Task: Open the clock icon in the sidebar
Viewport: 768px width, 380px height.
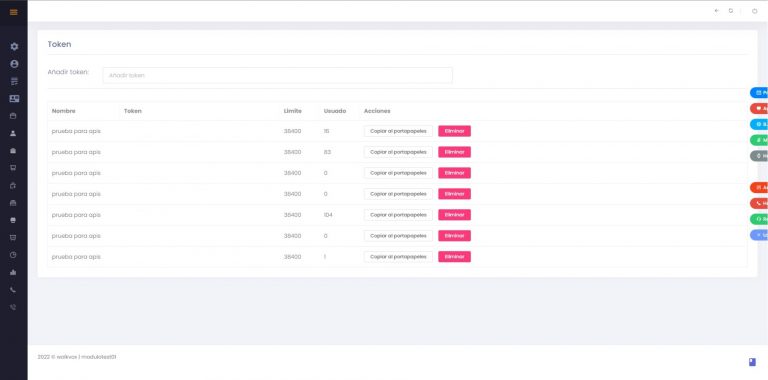Action: click(13, 255)
